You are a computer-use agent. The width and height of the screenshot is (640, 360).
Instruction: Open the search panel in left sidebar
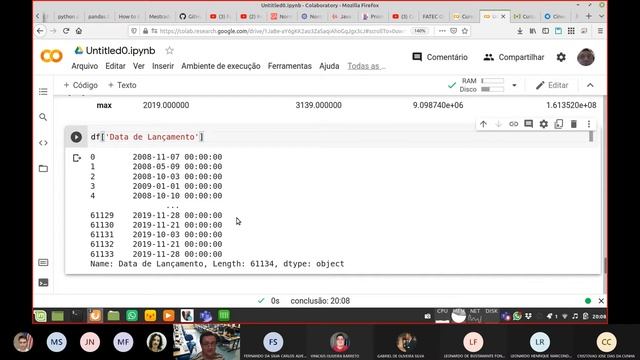click(43, 117)
